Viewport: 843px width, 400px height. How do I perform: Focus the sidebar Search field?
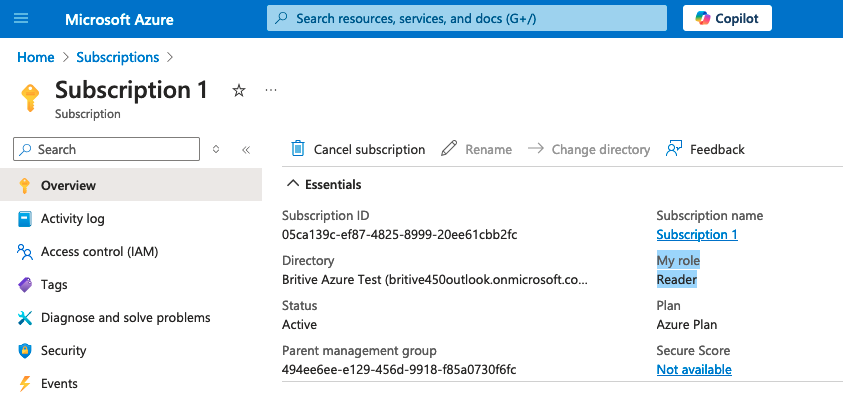point(106,149)
